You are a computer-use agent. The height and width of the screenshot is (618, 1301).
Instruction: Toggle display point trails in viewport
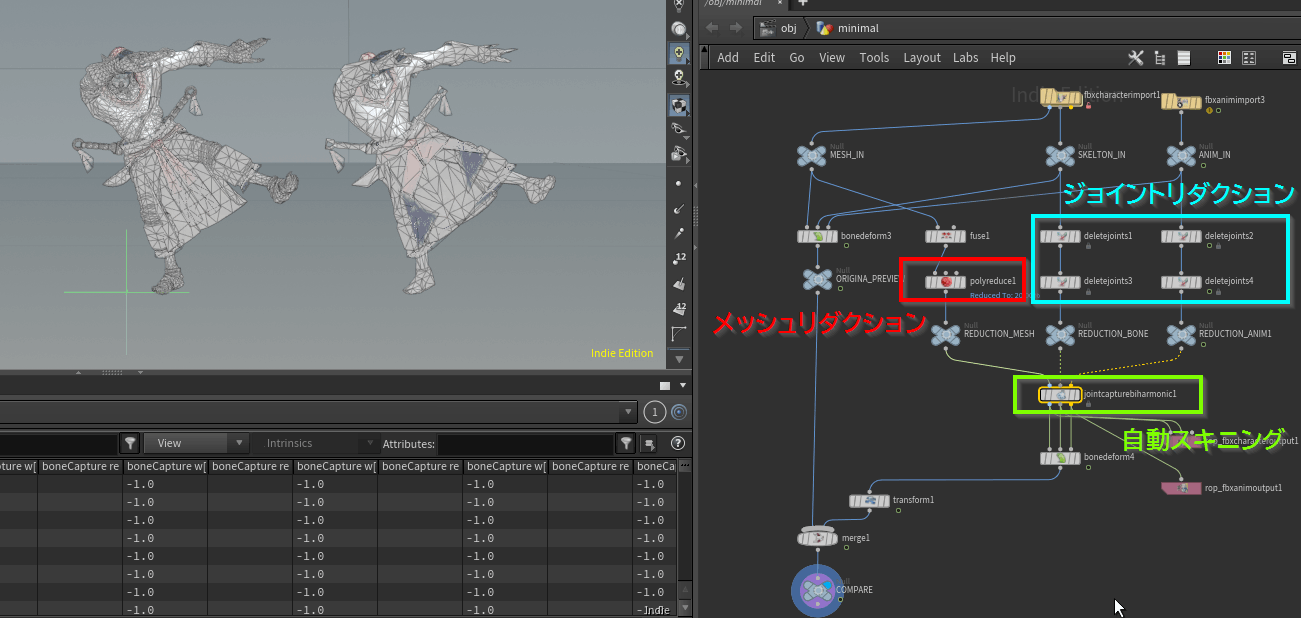coord(679,233)
